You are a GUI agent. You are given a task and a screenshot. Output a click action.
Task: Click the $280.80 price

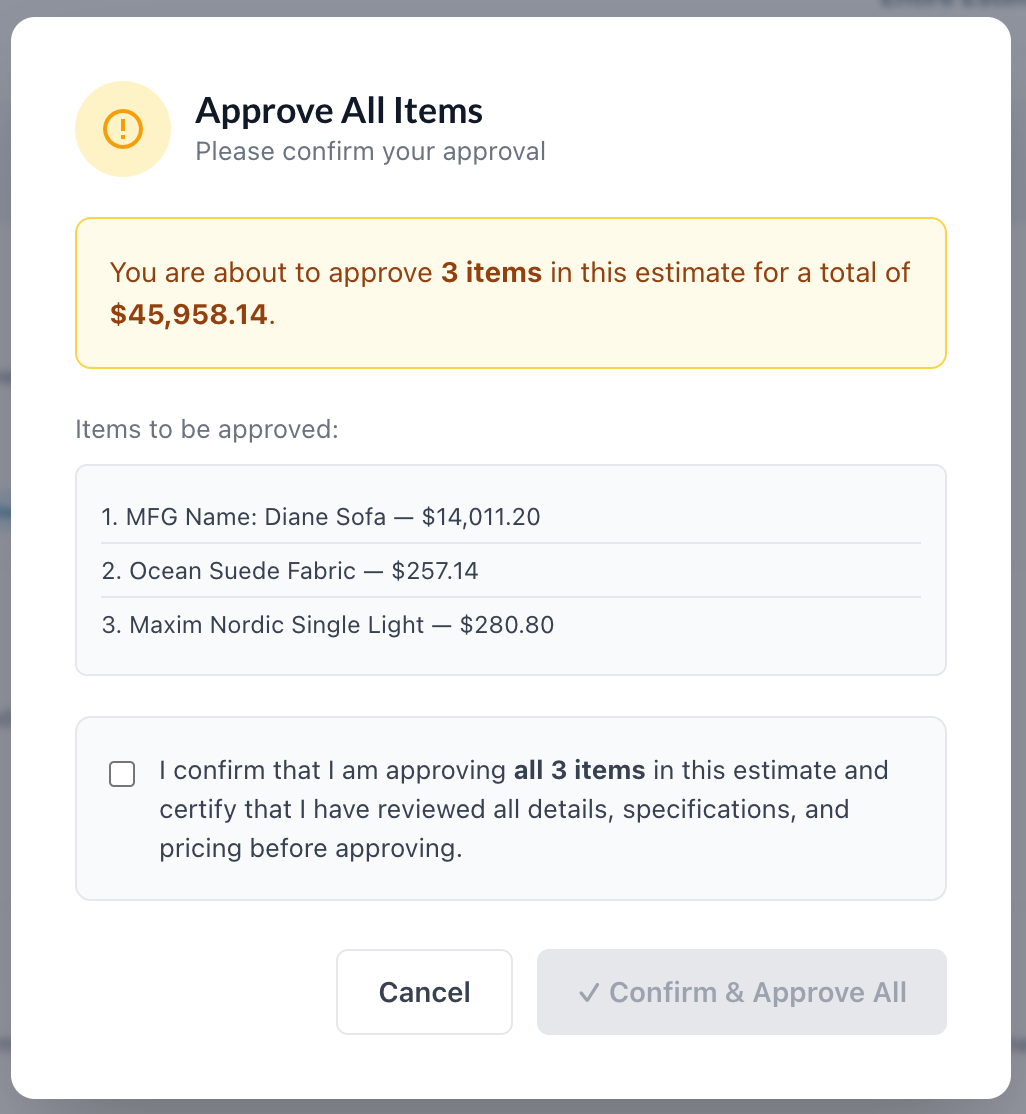[507, 624]
